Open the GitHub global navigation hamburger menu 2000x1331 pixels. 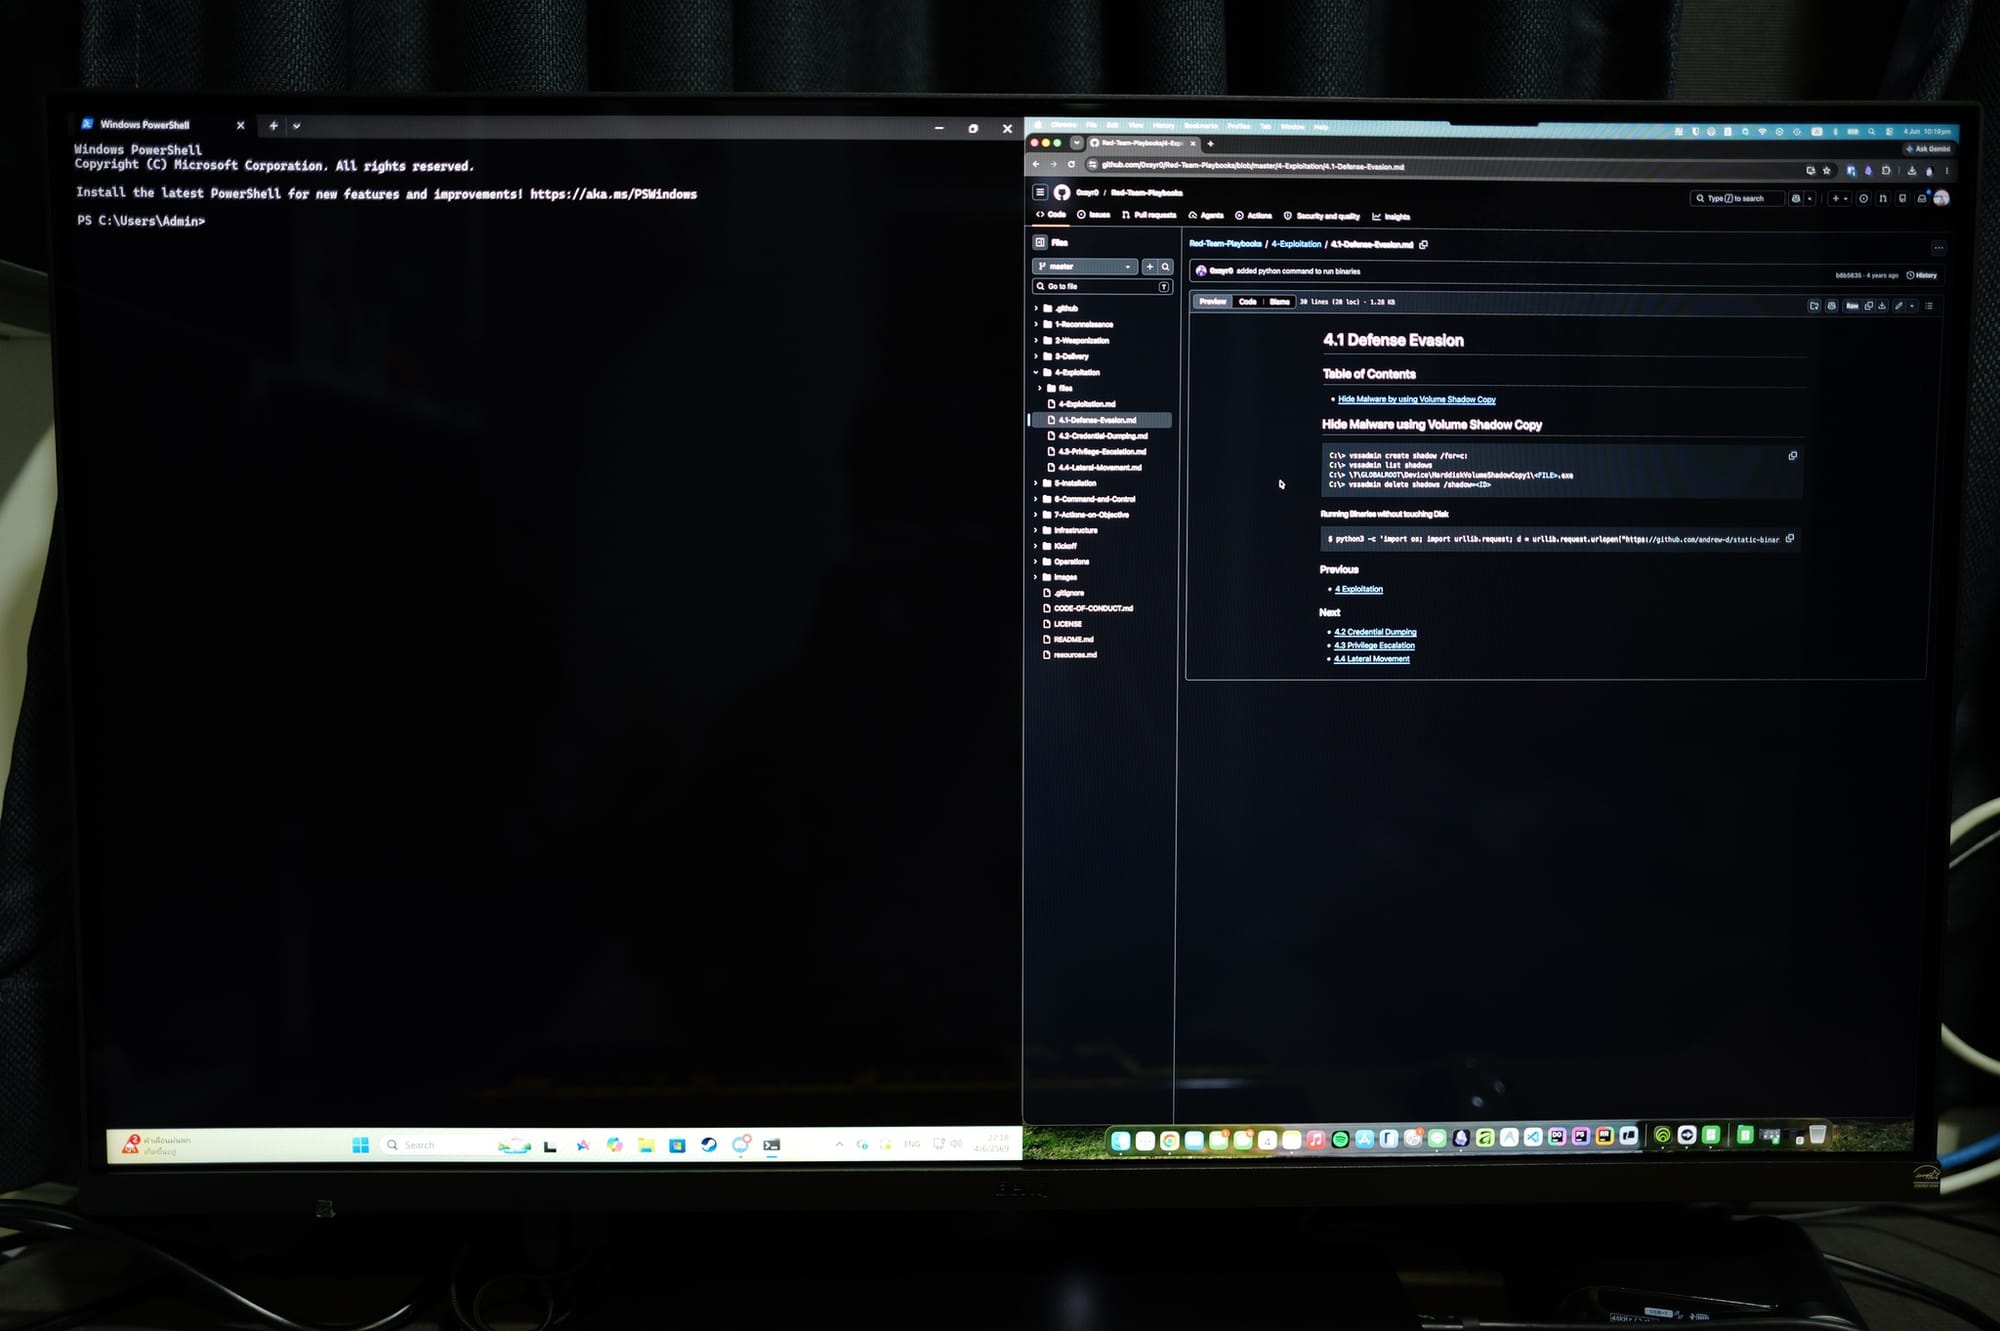pyautogui.click(x=1040, y=192)
